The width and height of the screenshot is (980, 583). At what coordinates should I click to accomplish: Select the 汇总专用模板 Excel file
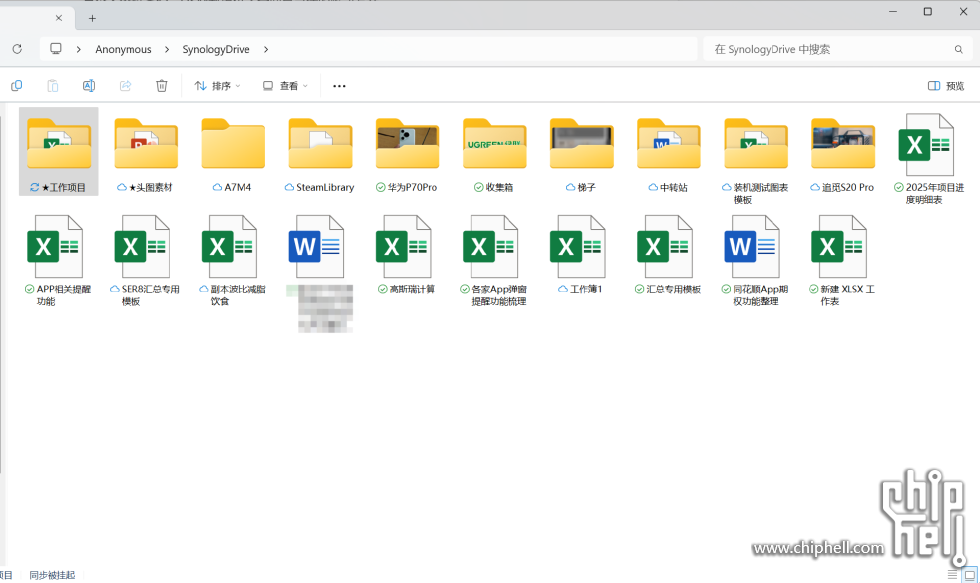(668, 254)
